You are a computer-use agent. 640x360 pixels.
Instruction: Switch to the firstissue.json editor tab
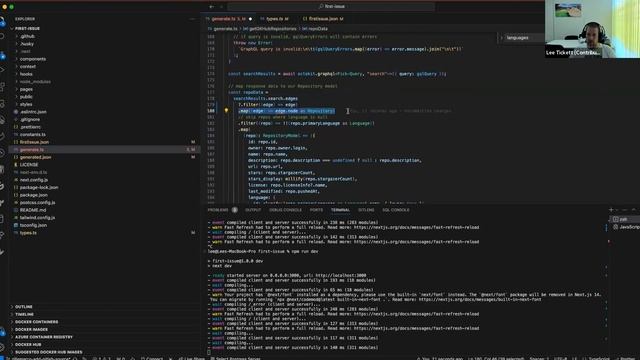[323, 19]
